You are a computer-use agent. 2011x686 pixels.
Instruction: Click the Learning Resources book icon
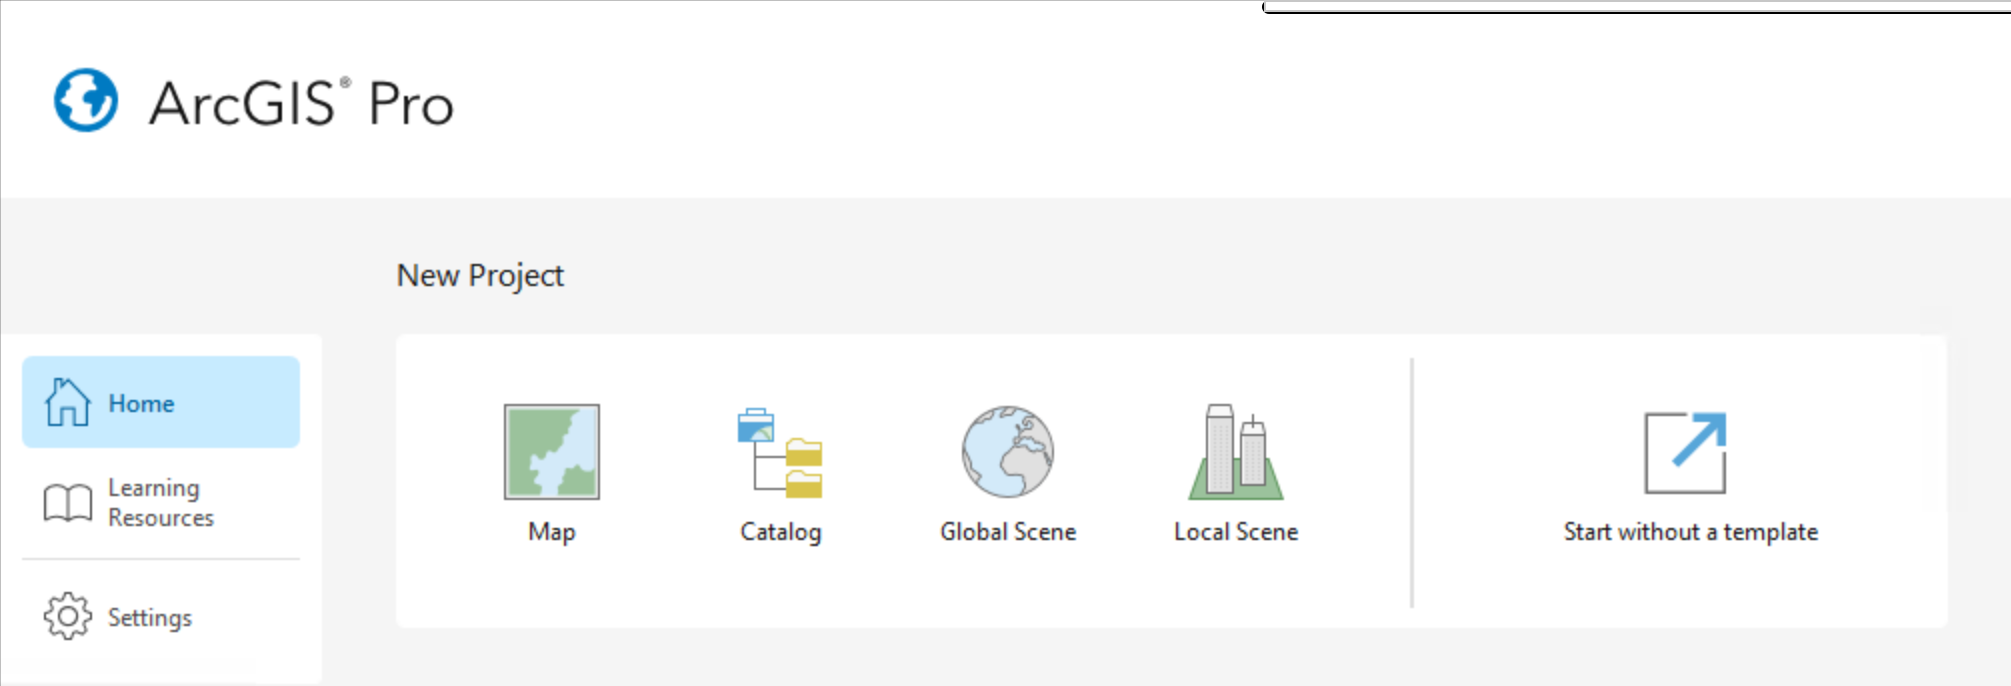[x=68, y=502]
